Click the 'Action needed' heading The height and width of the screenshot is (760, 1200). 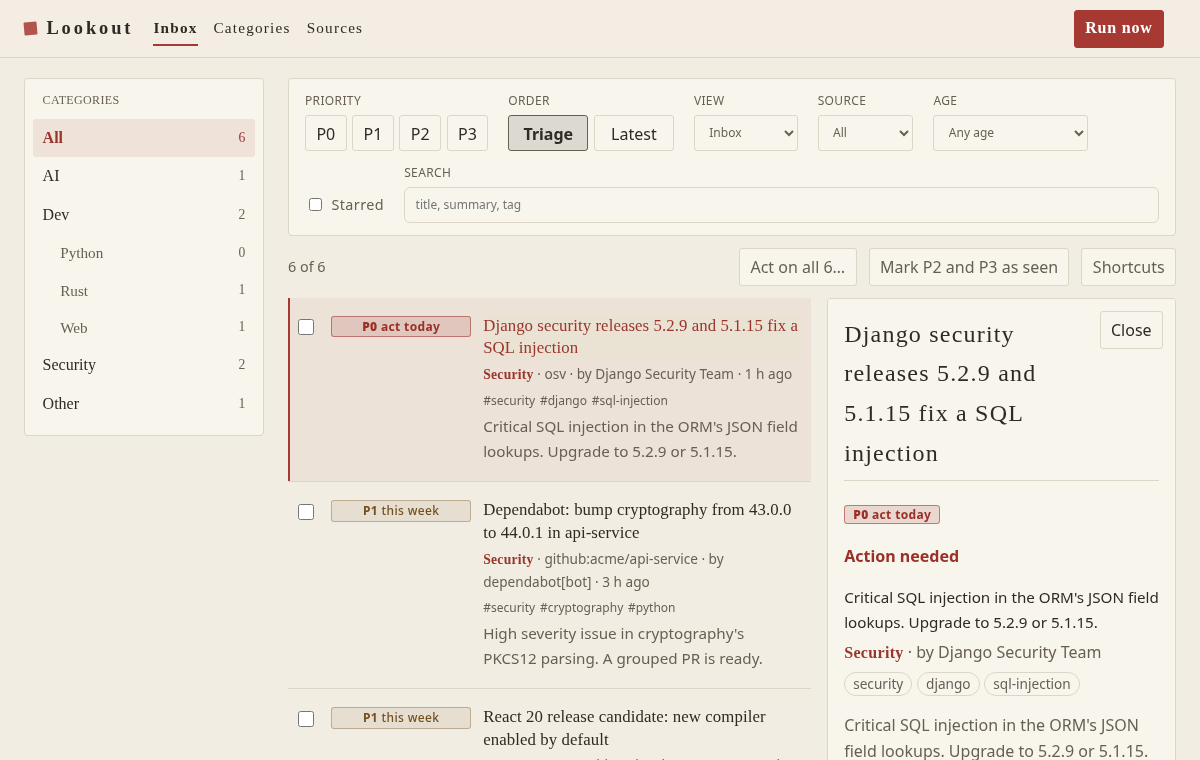point(901,557)
